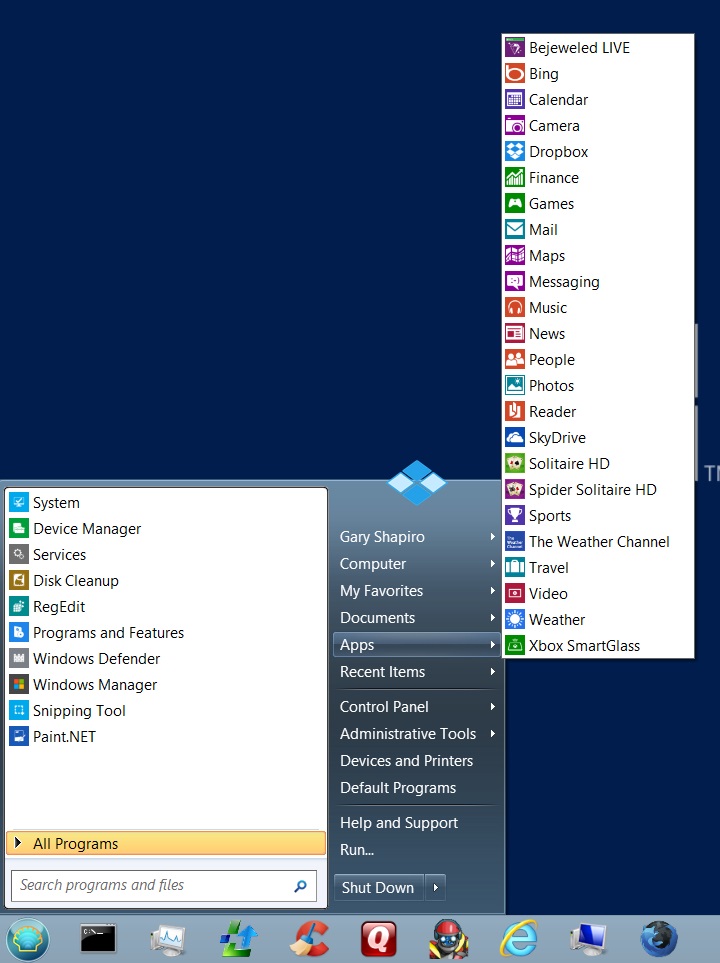
Task: Expand the Gary Shapiro submenu arrow
Action: (493, 537)
